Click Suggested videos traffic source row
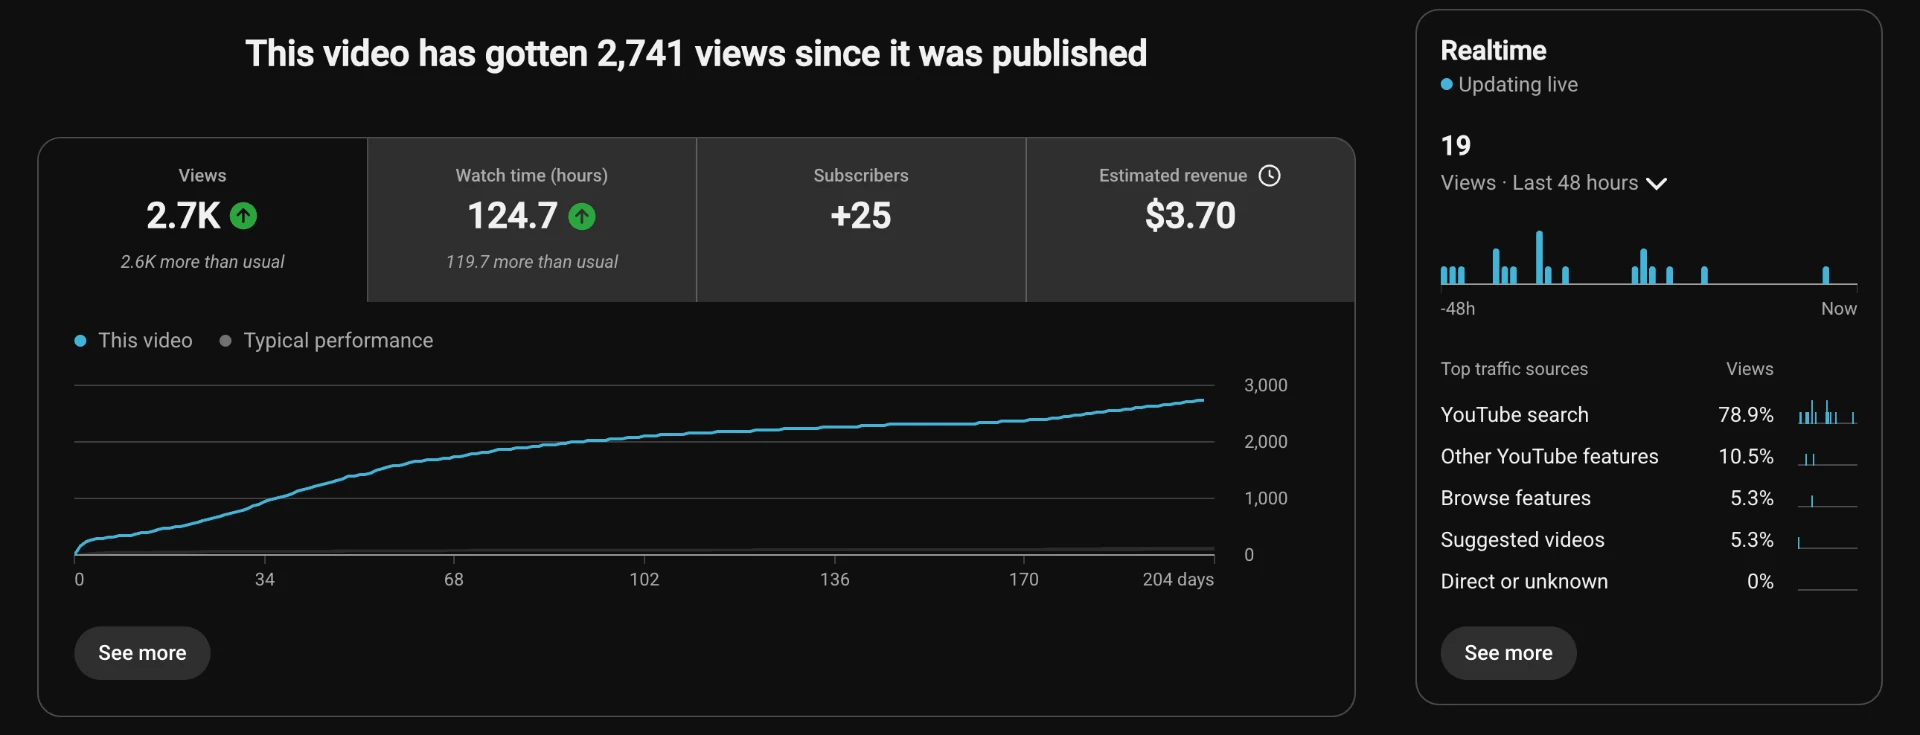The image size is (1920, 735). 1648,540
